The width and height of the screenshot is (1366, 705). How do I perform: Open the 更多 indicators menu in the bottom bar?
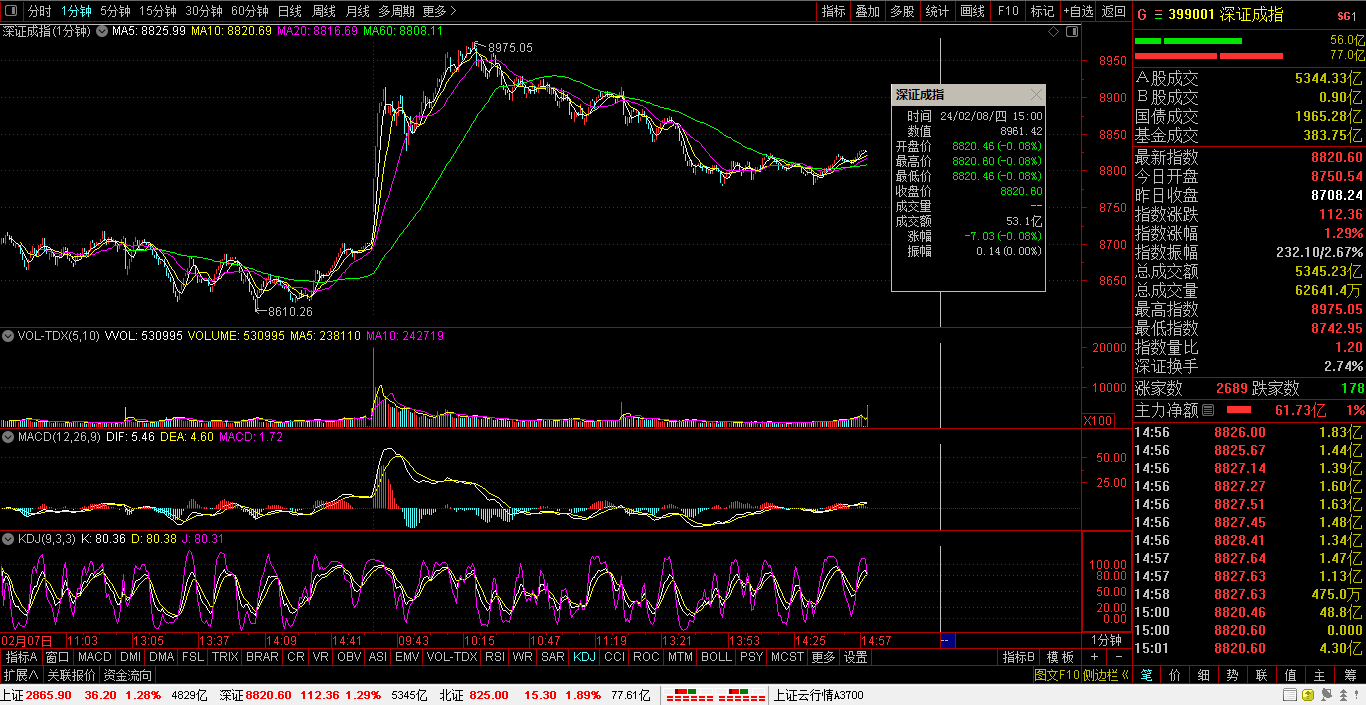pos(823,657)
